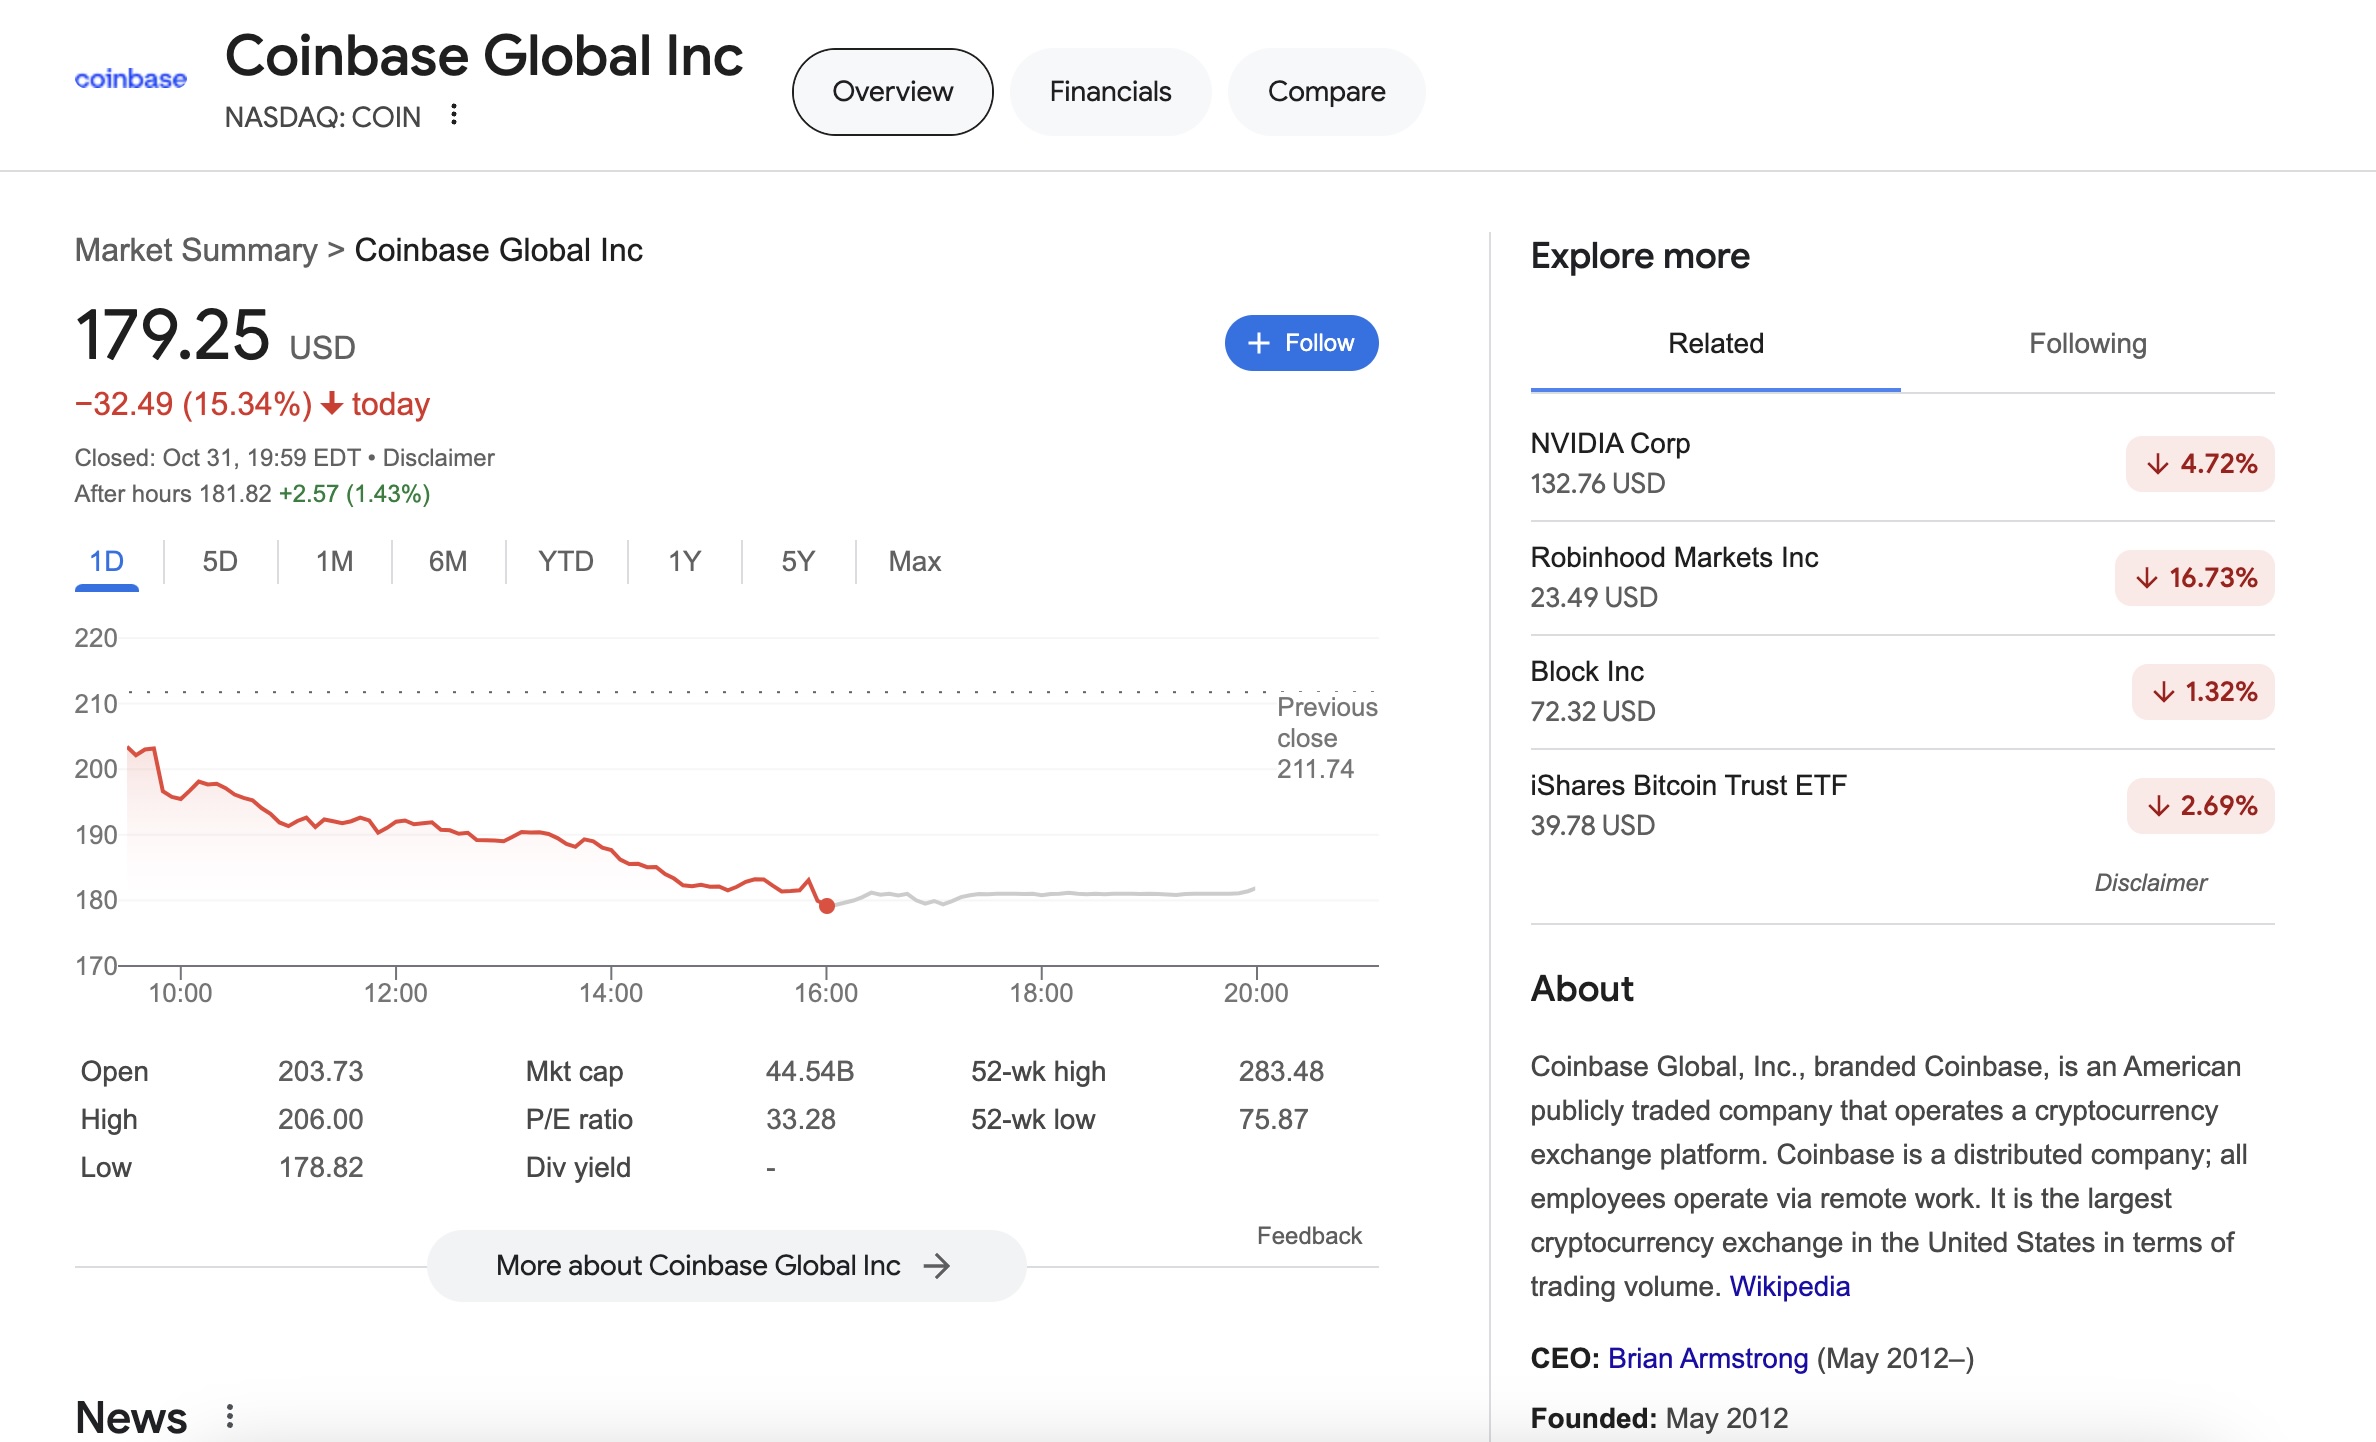The width and height of the screenshot is (2376, 1442).
Task: Open the Compare tab
Action: (1327, 92)
